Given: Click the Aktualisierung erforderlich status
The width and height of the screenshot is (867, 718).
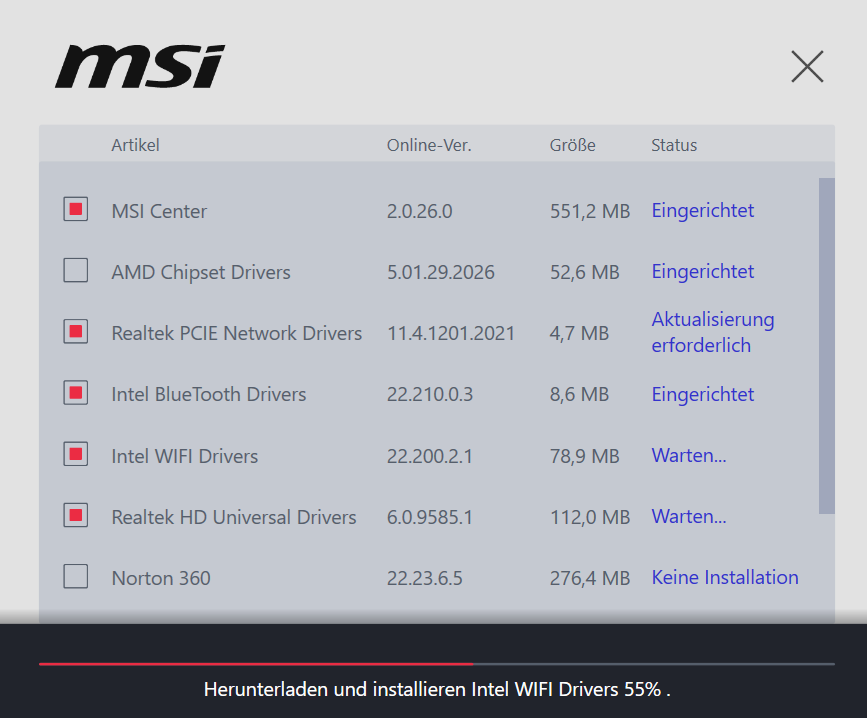Looking at the screenshot, I should click(x=713, y=332).
